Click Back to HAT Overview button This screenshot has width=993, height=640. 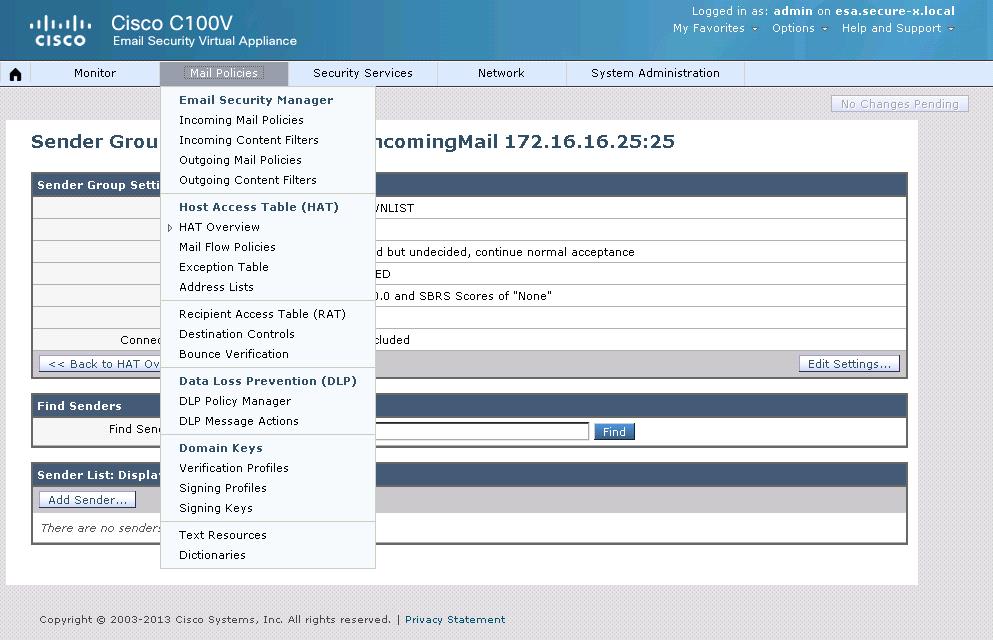[x=100, y=364]
